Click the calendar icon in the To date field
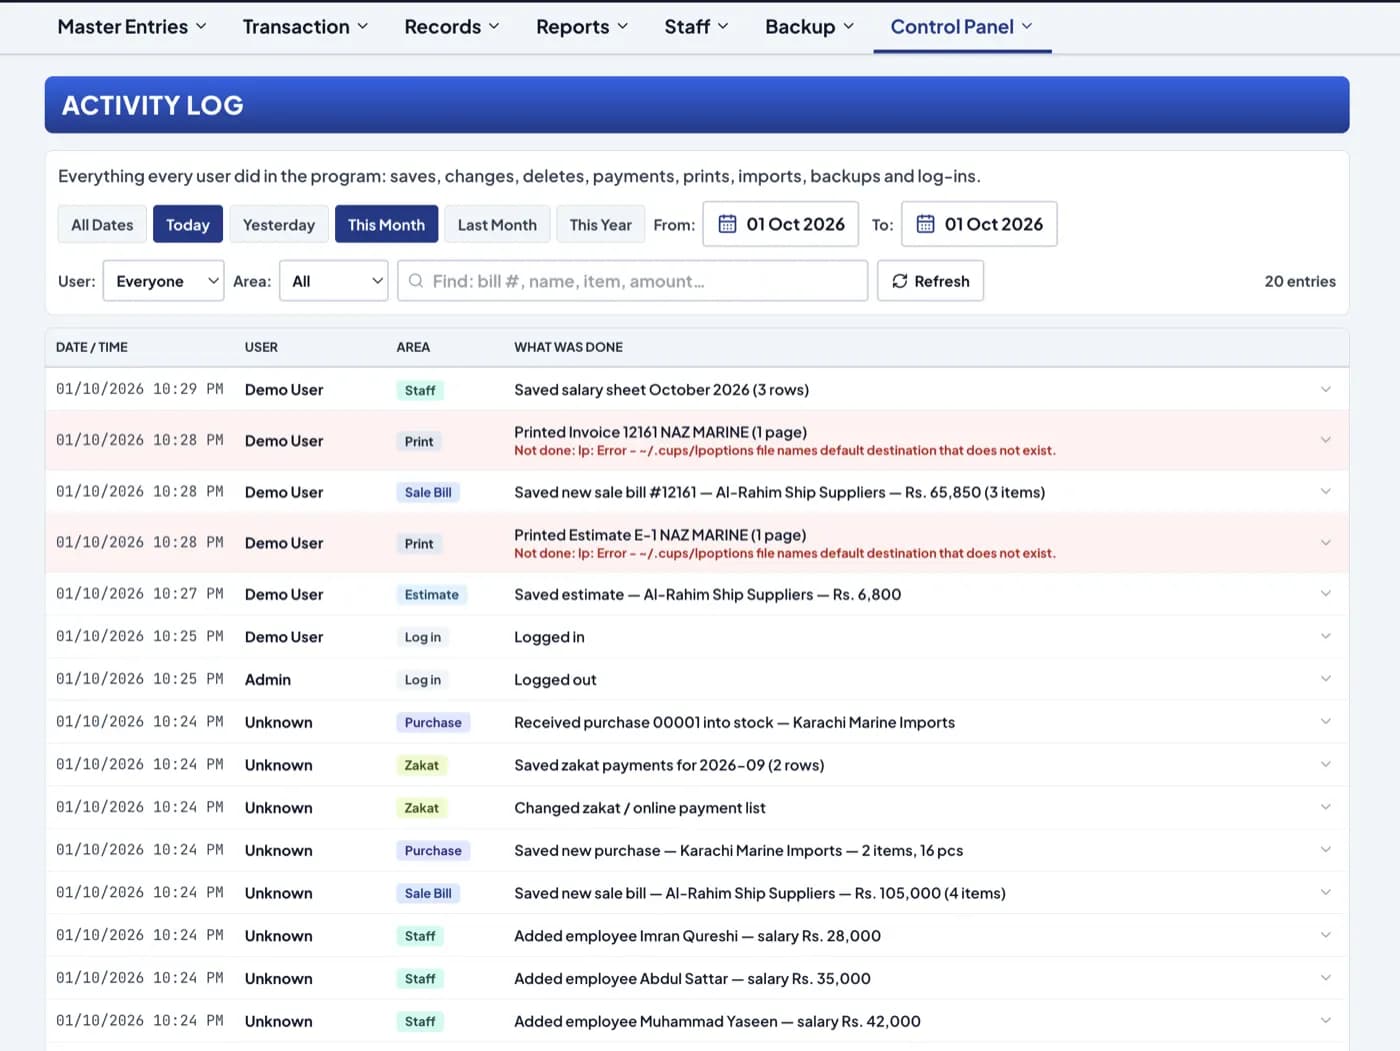The width and height of the screenshot is (1400, 1051). pyautogui.click(x=926, y=224)
